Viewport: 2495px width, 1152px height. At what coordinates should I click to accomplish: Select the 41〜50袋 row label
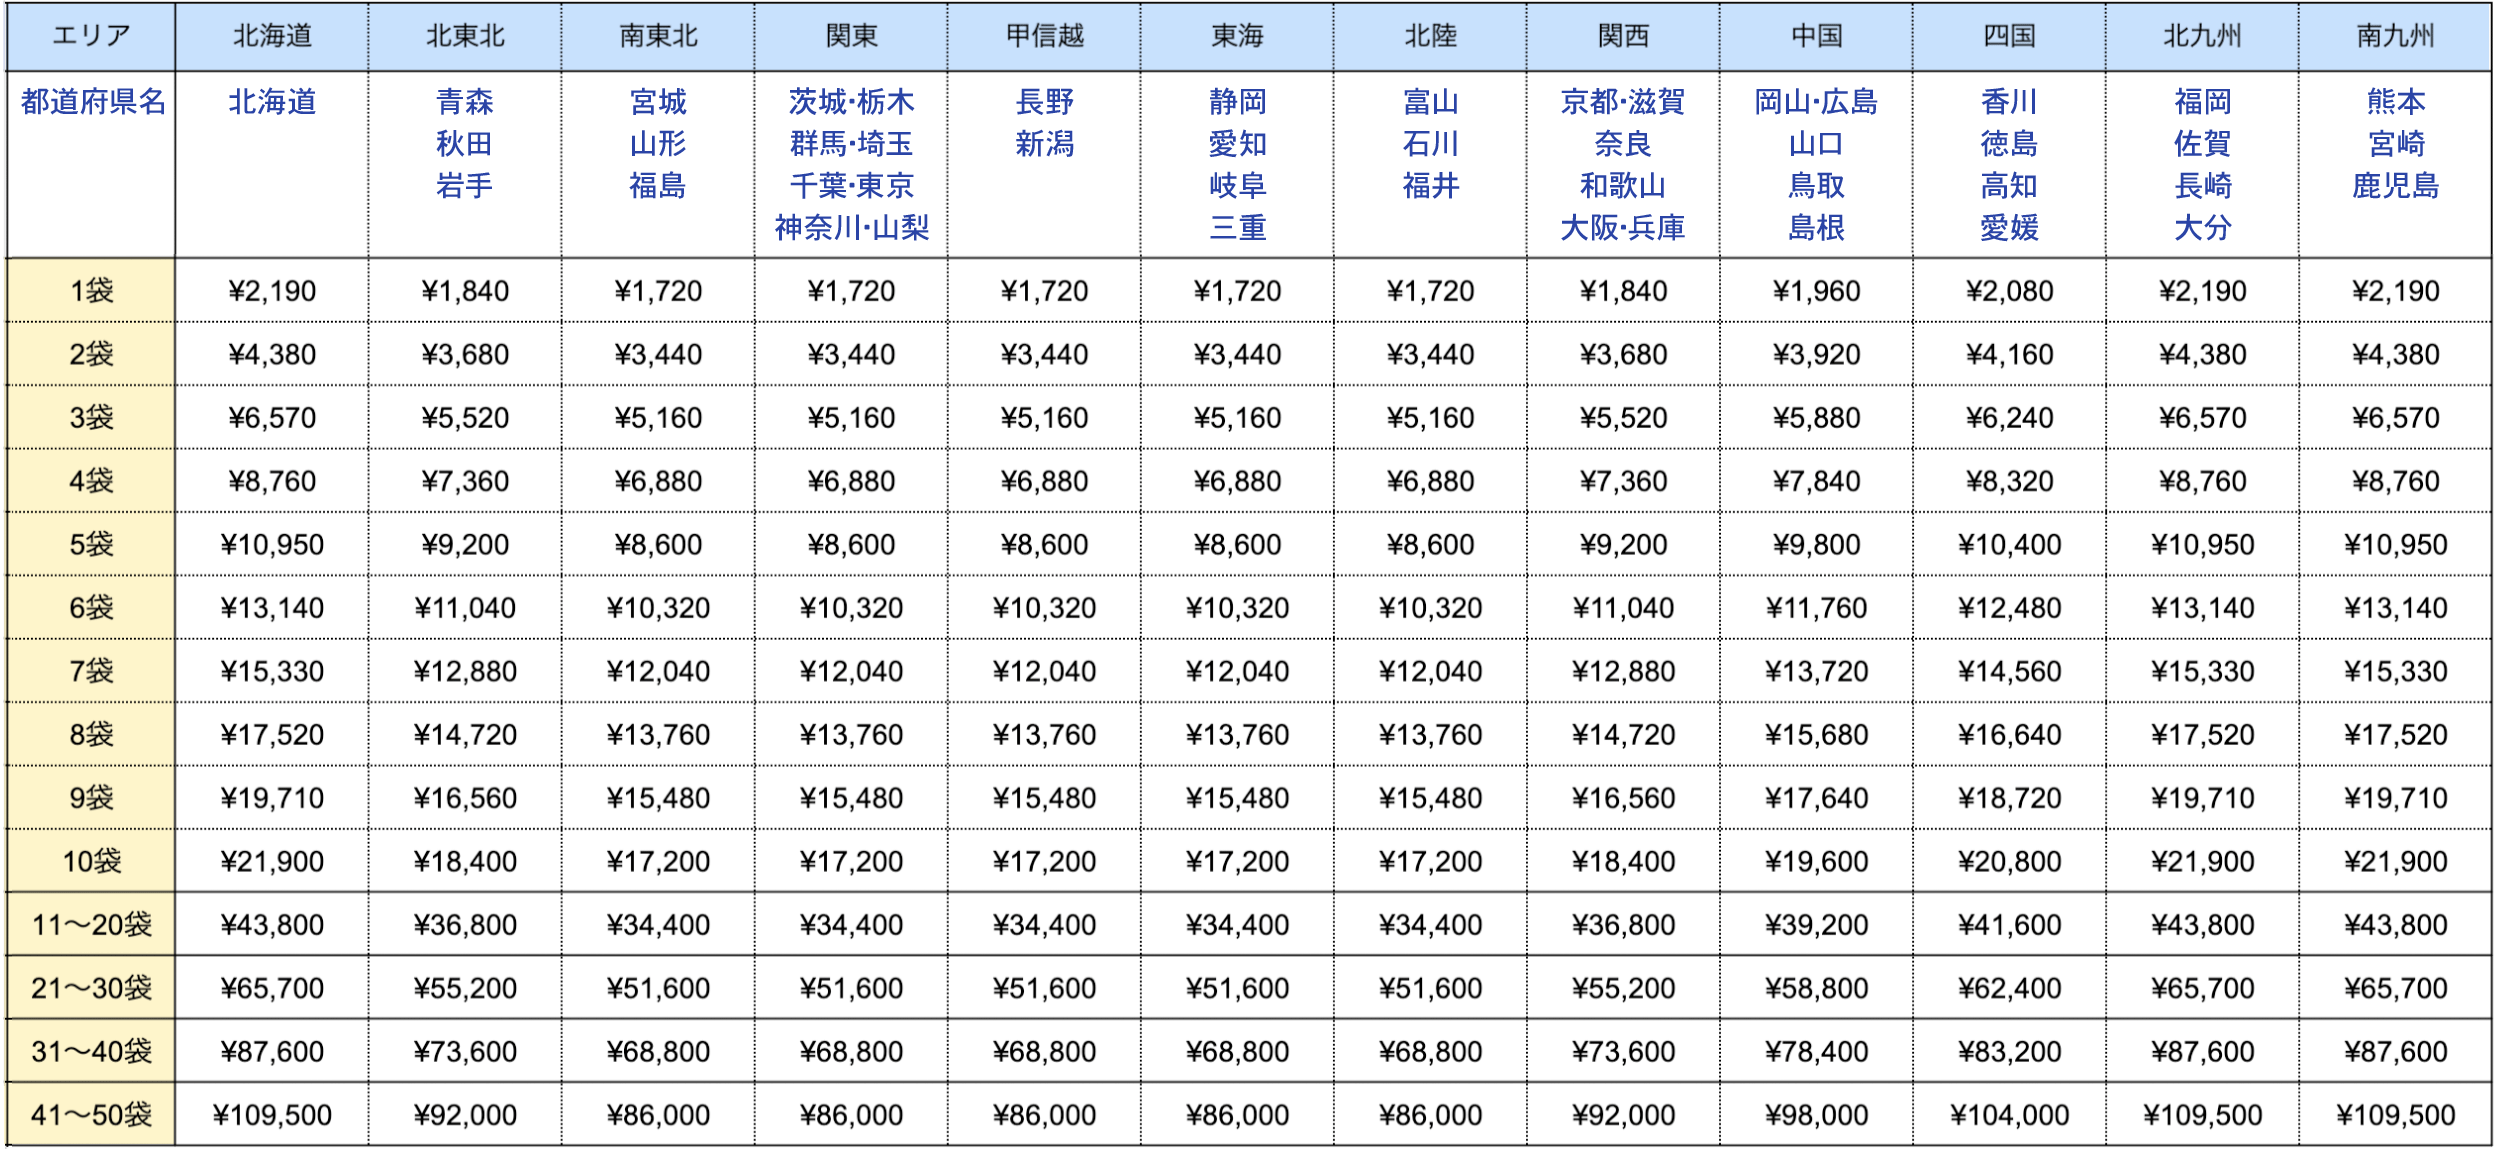coord(91,1115)
